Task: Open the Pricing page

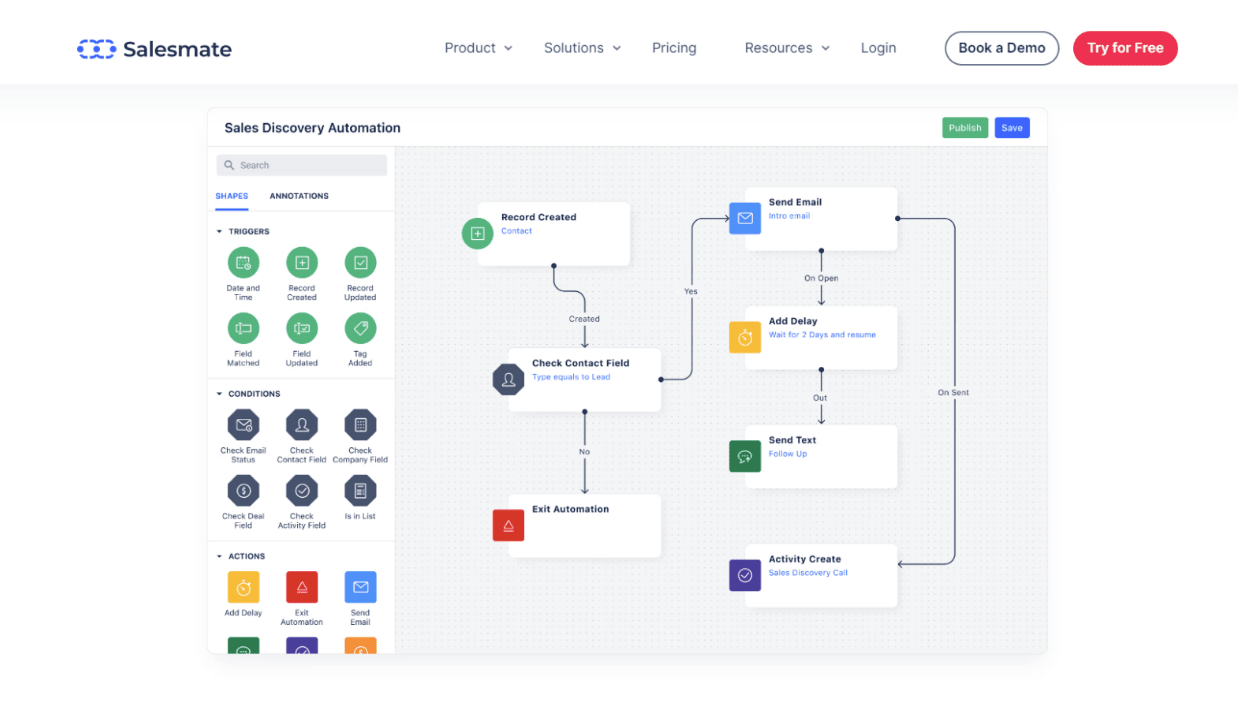Action: [x=674, y=48]
